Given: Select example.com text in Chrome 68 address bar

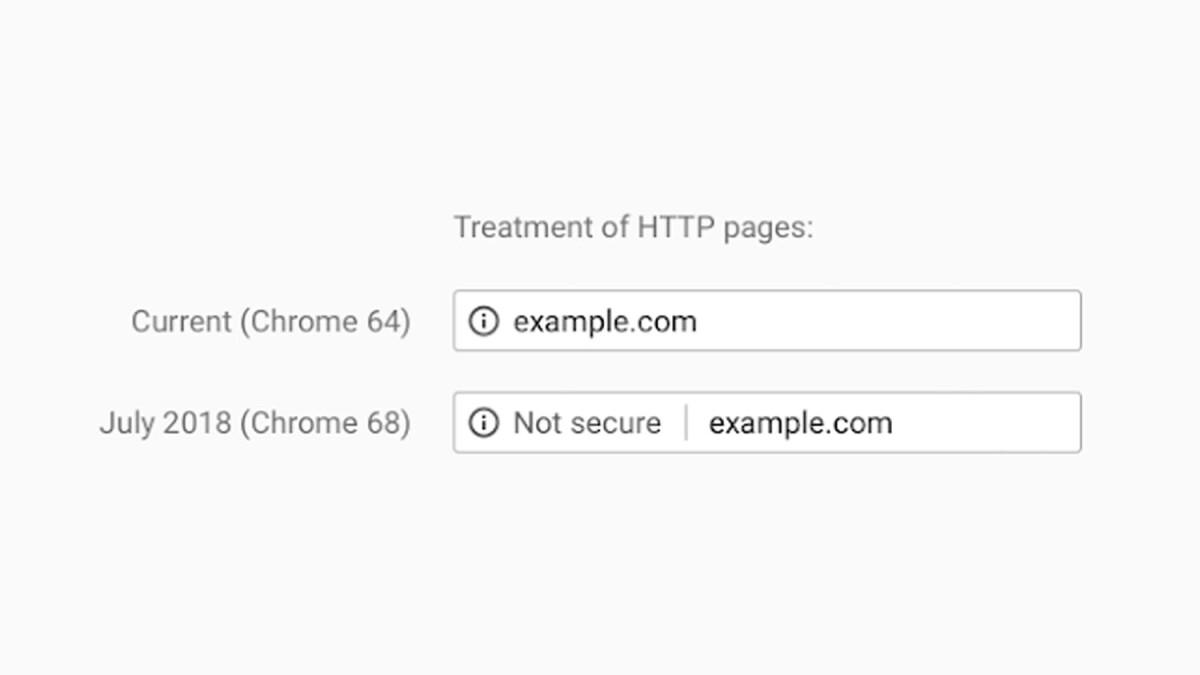Looking at the screenshot, I should (x=800, y=424).
